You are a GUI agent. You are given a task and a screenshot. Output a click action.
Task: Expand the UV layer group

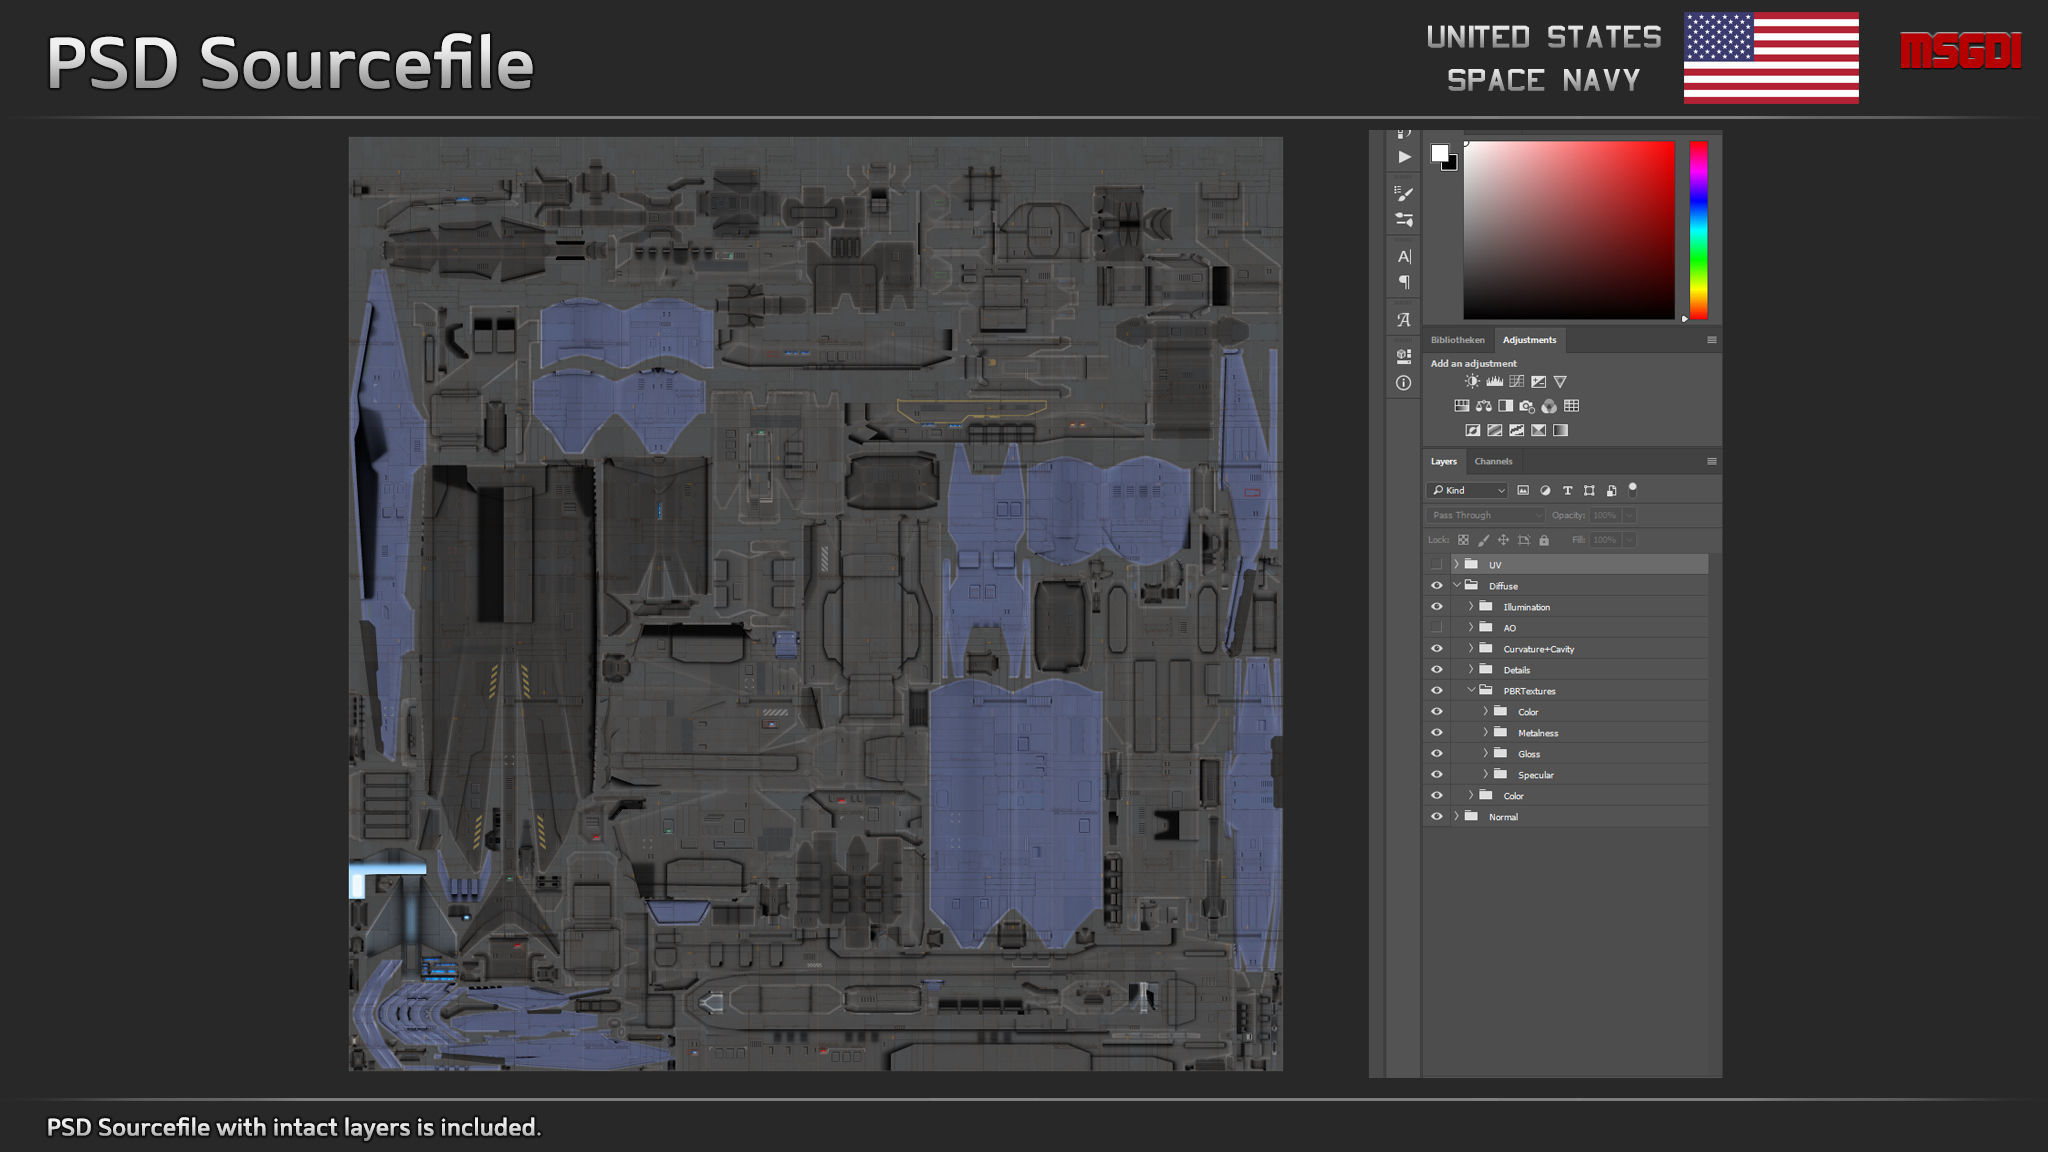coord(1456,565)
